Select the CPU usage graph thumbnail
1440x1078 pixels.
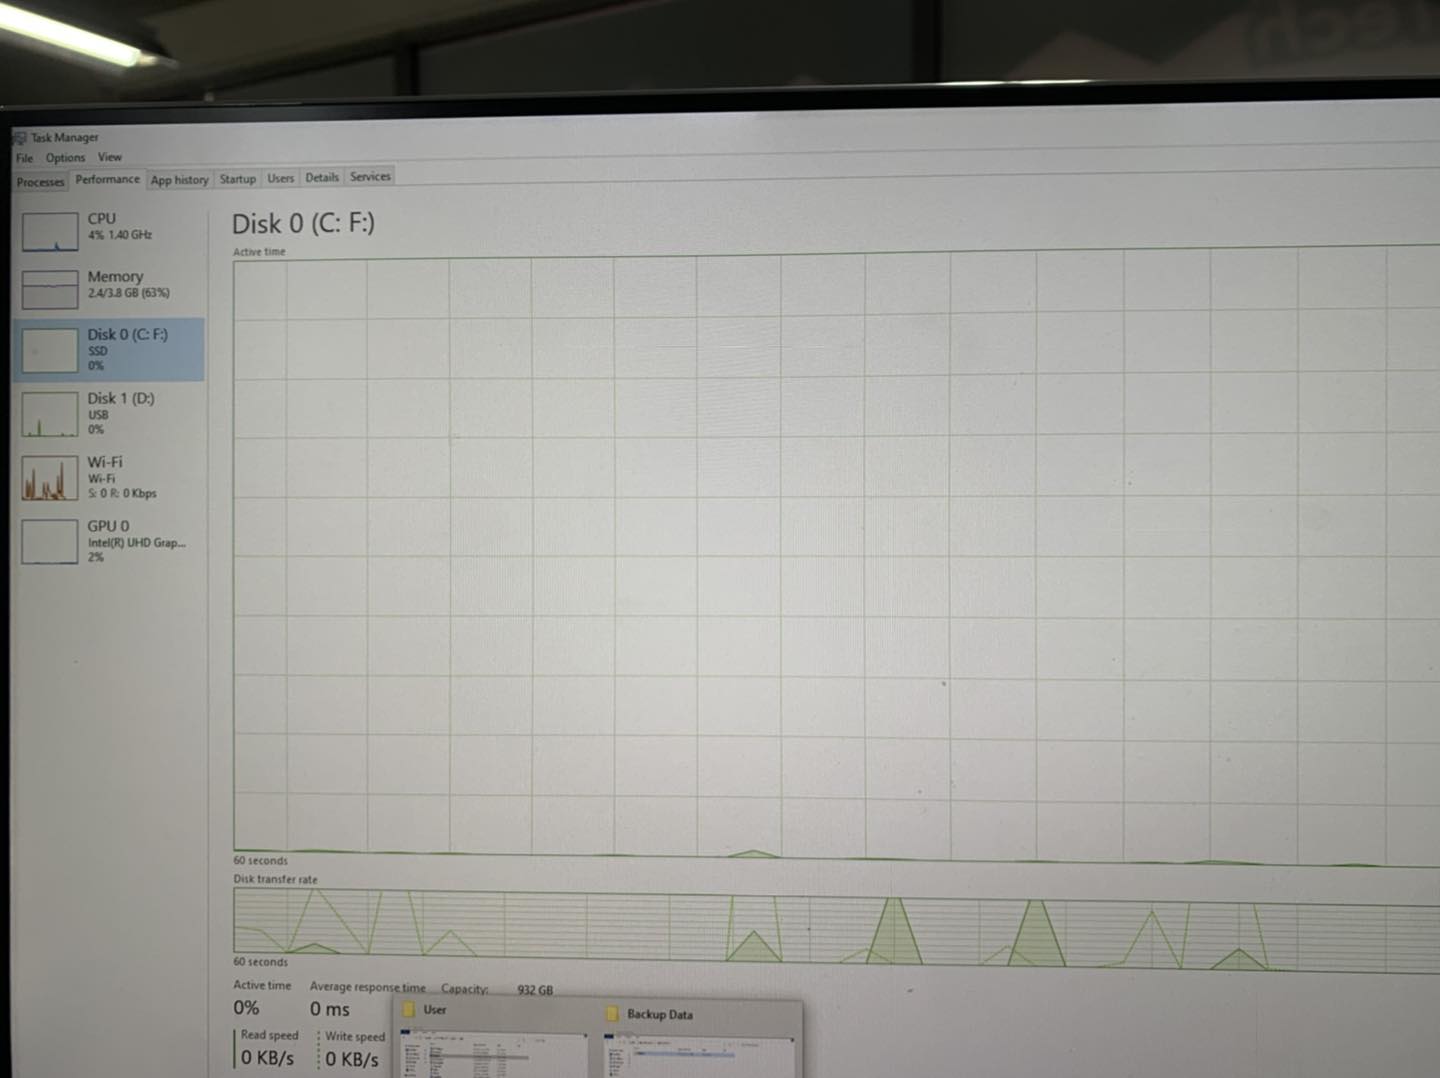pos(50,231)
